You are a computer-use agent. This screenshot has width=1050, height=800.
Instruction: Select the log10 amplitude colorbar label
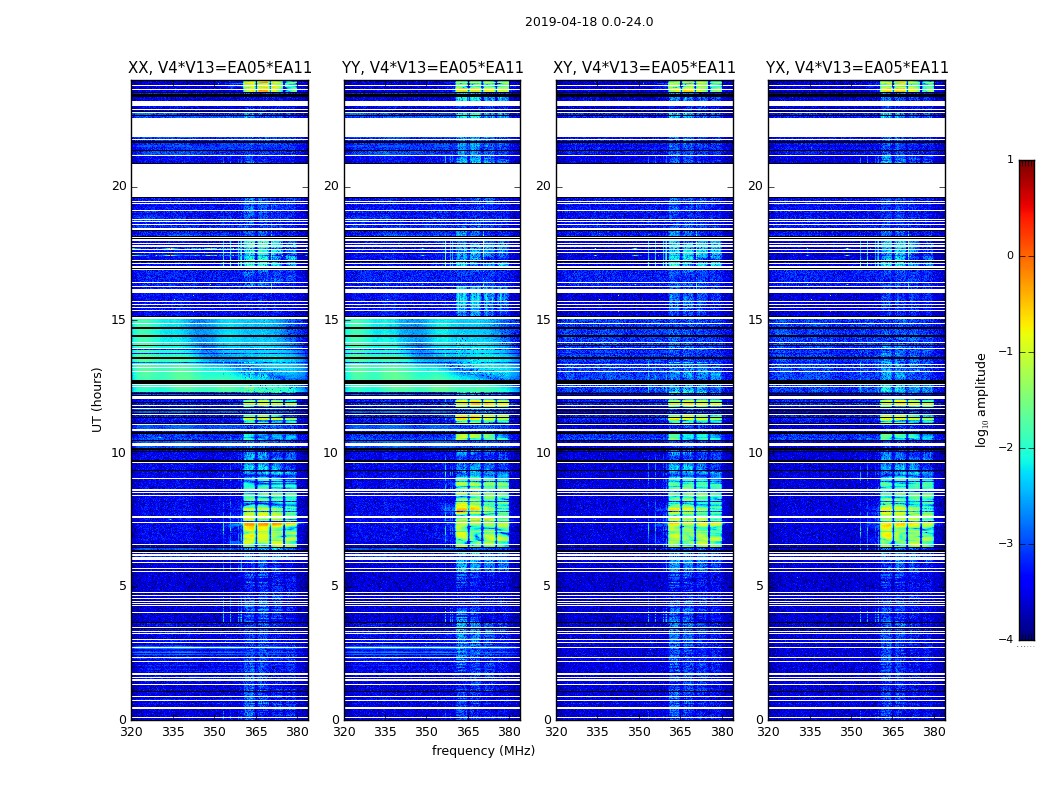982,399
